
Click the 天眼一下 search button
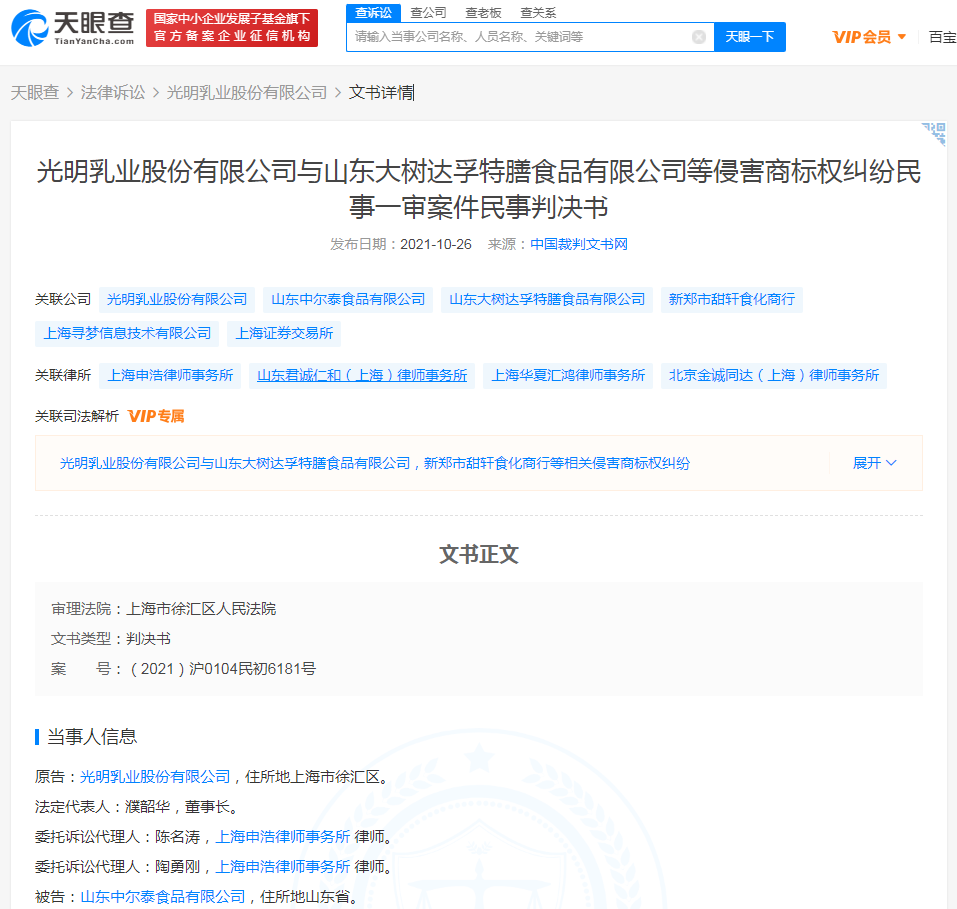pos(749,37)
